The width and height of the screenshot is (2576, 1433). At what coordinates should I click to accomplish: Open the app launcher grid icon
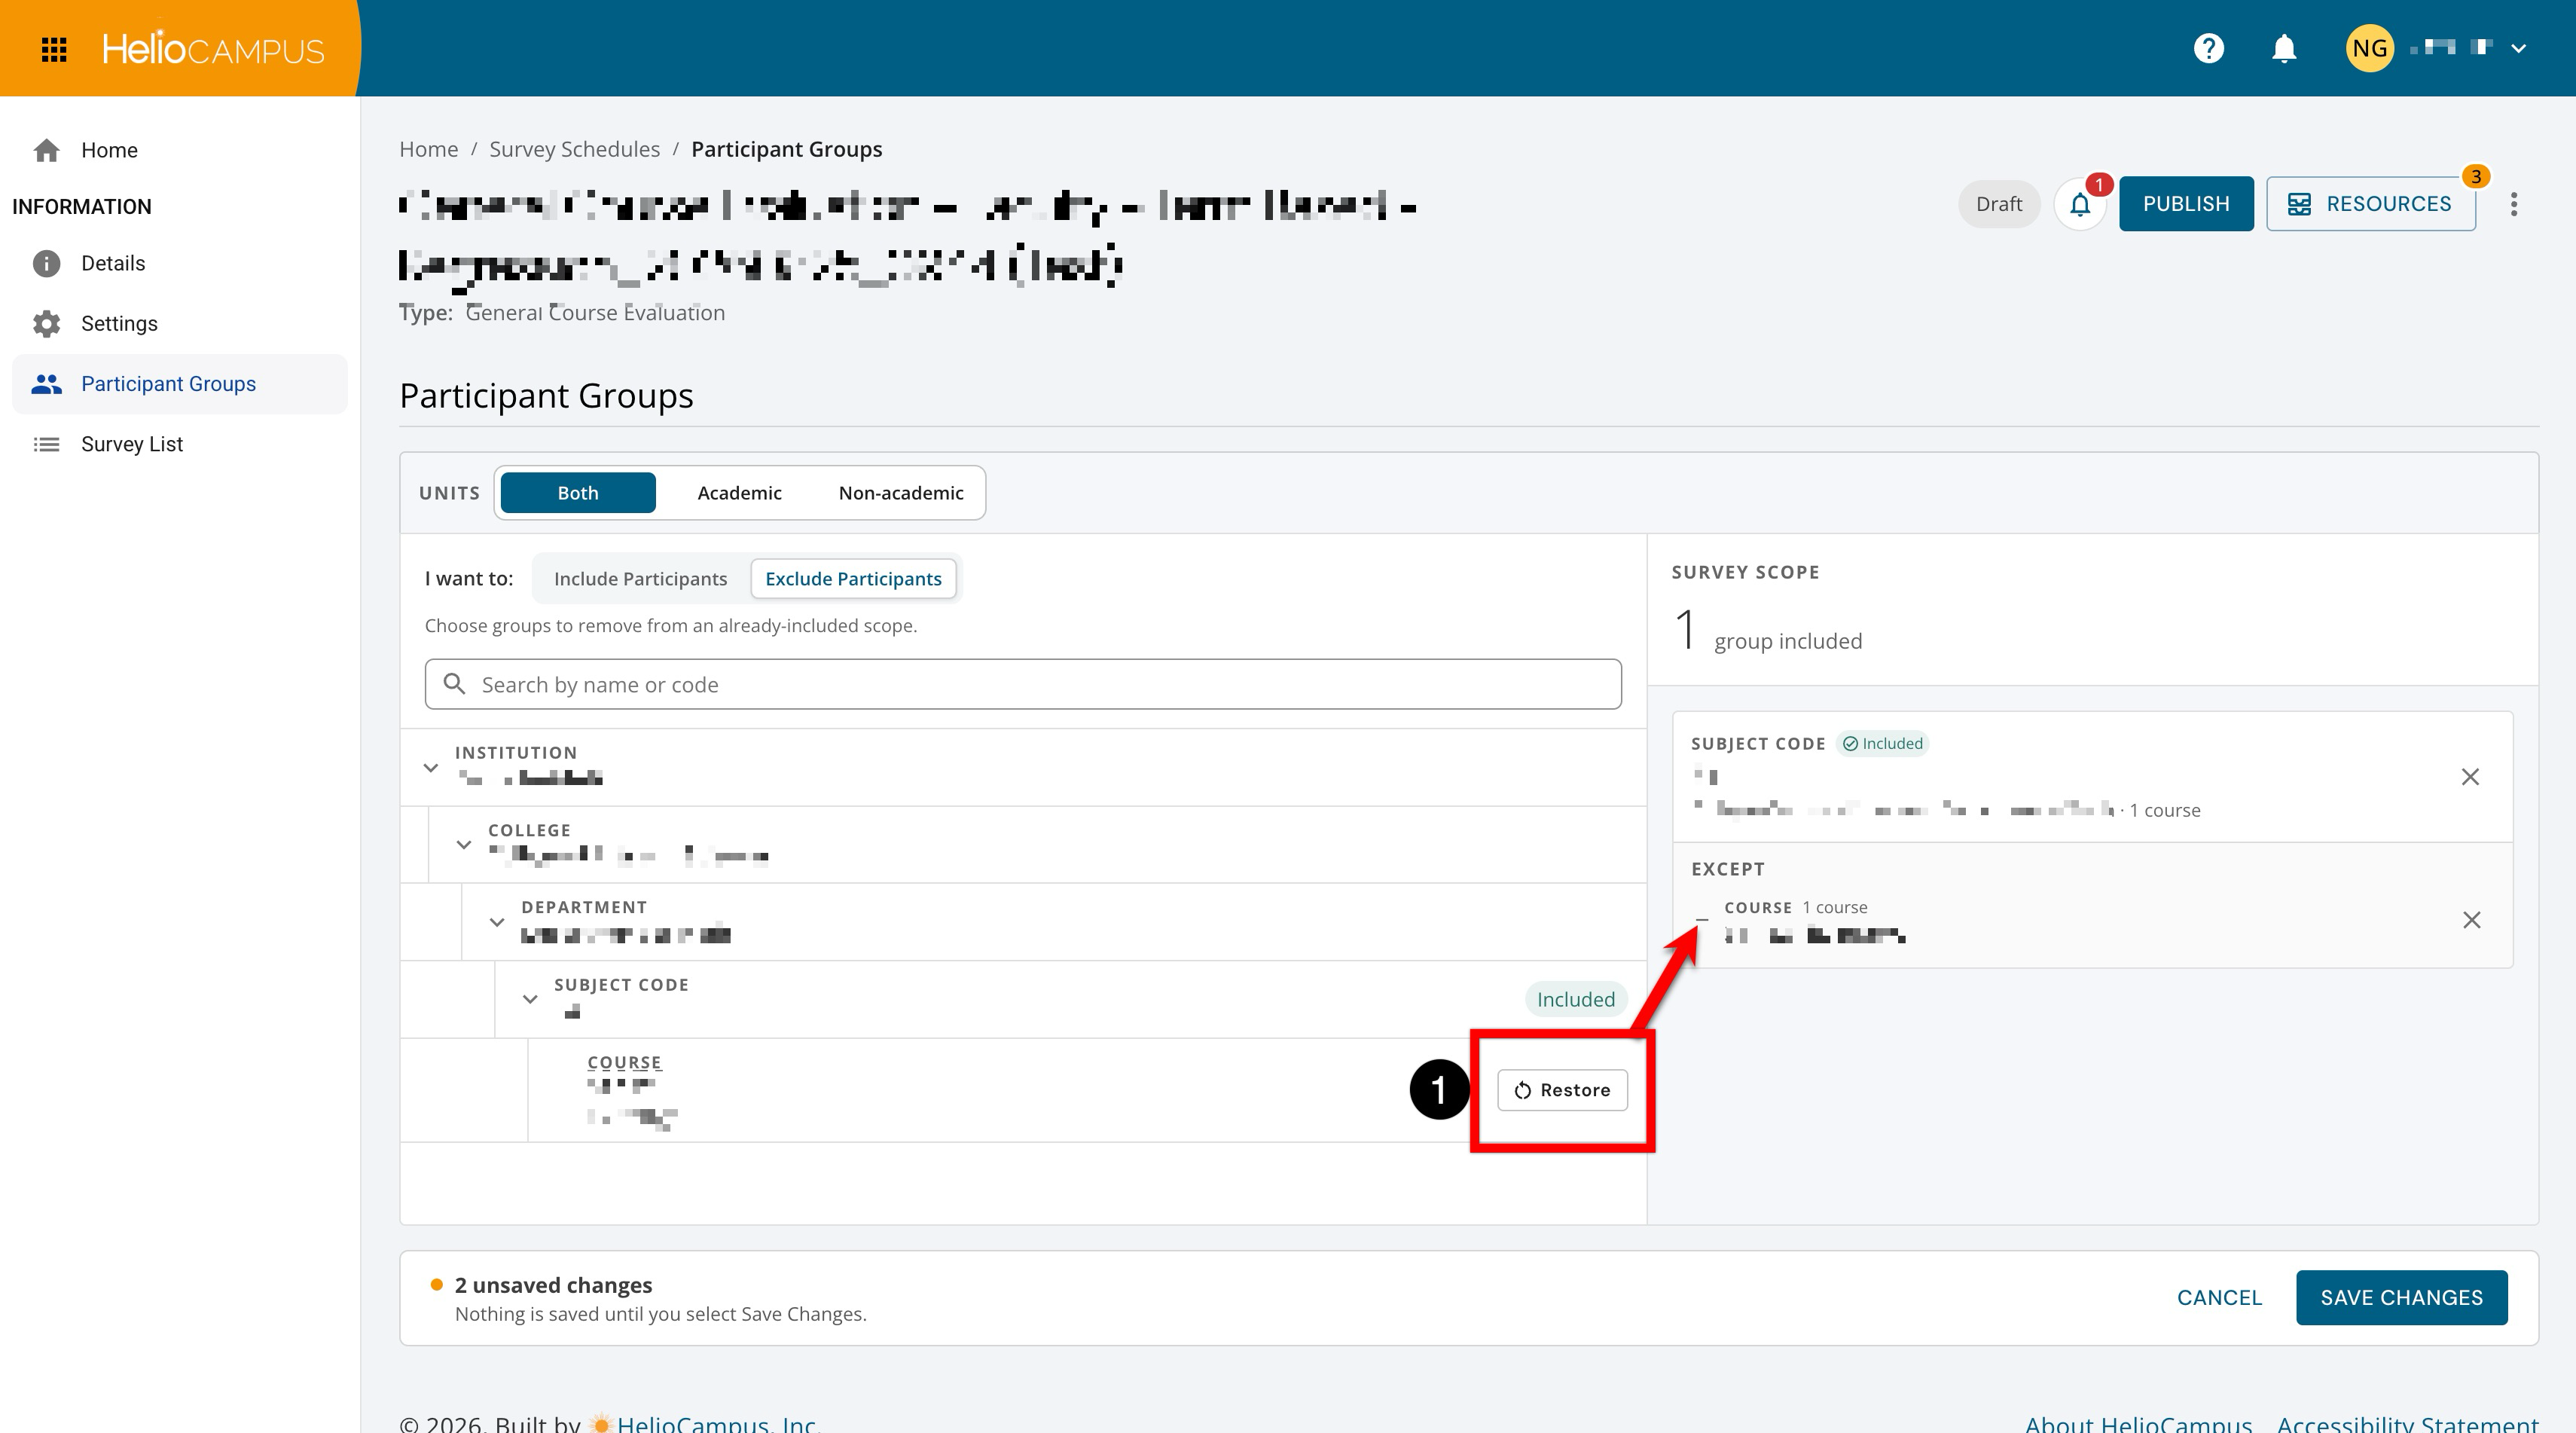[54, 49]
